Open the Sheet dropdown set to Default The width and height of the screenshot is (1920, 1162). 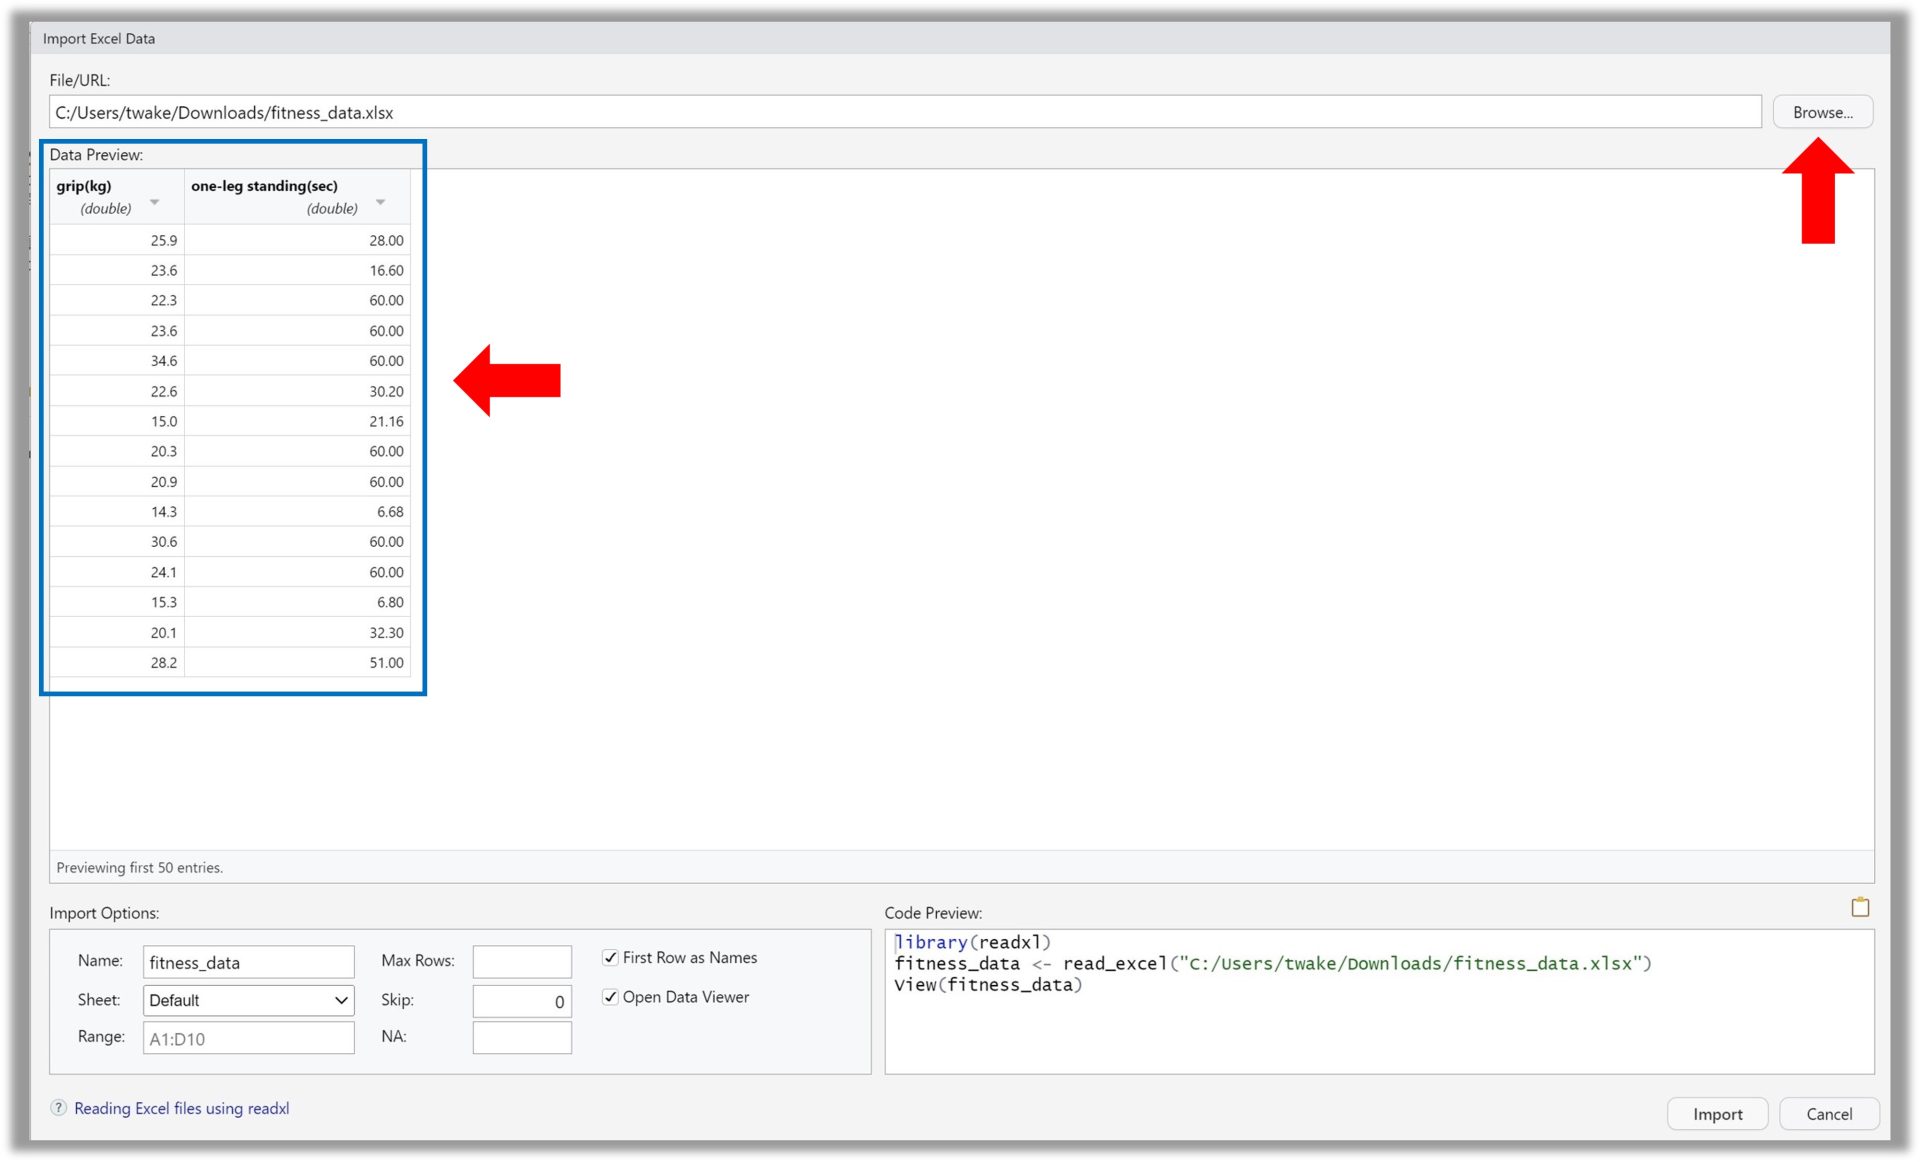(248, 1000)
